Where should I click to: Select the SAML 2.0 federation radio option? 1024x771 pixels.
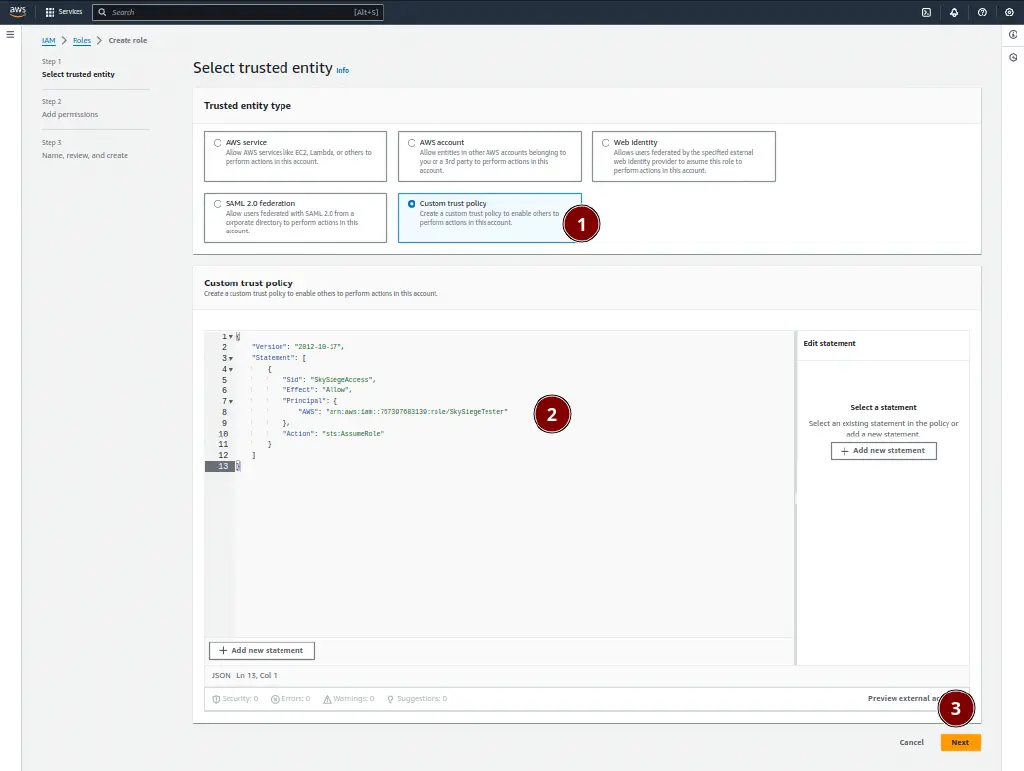point(217,204)
